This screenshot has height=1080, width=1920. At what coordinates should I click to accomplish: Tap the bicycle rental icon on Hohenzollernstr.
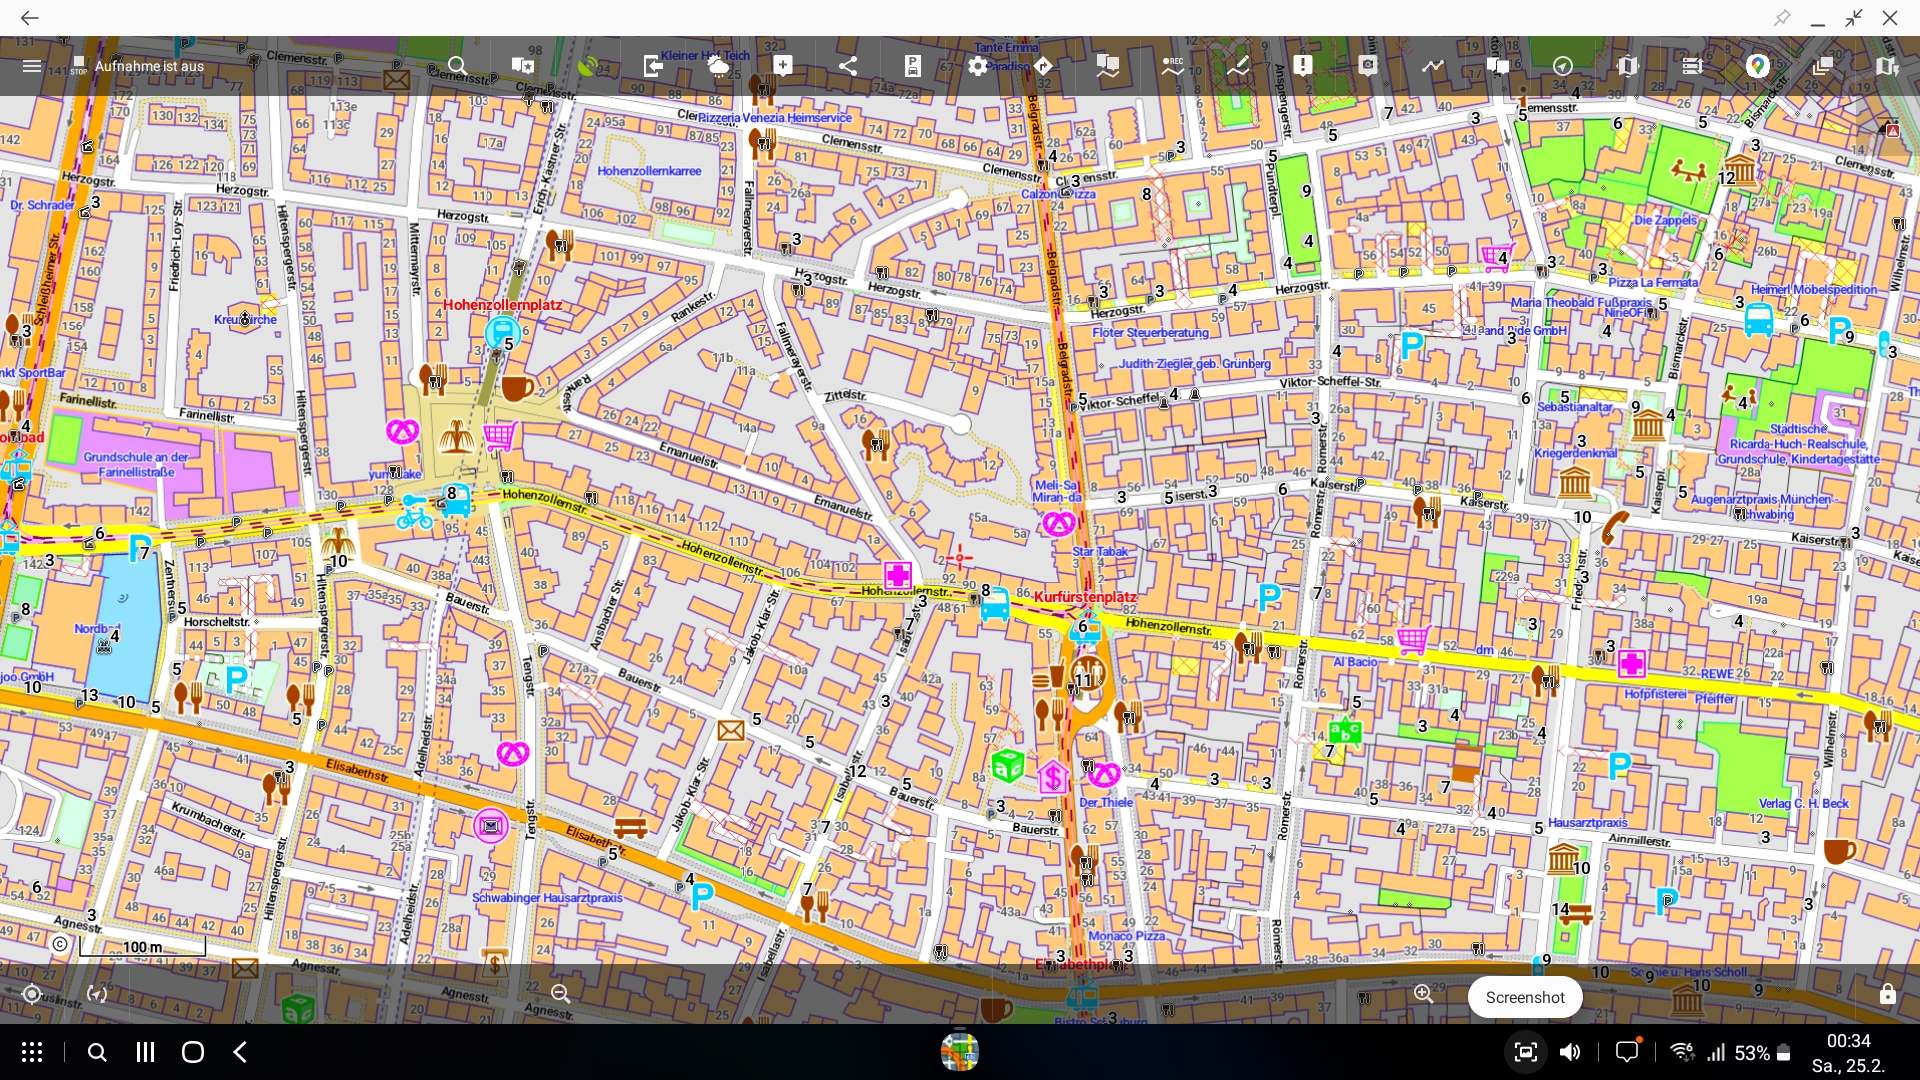414,514
